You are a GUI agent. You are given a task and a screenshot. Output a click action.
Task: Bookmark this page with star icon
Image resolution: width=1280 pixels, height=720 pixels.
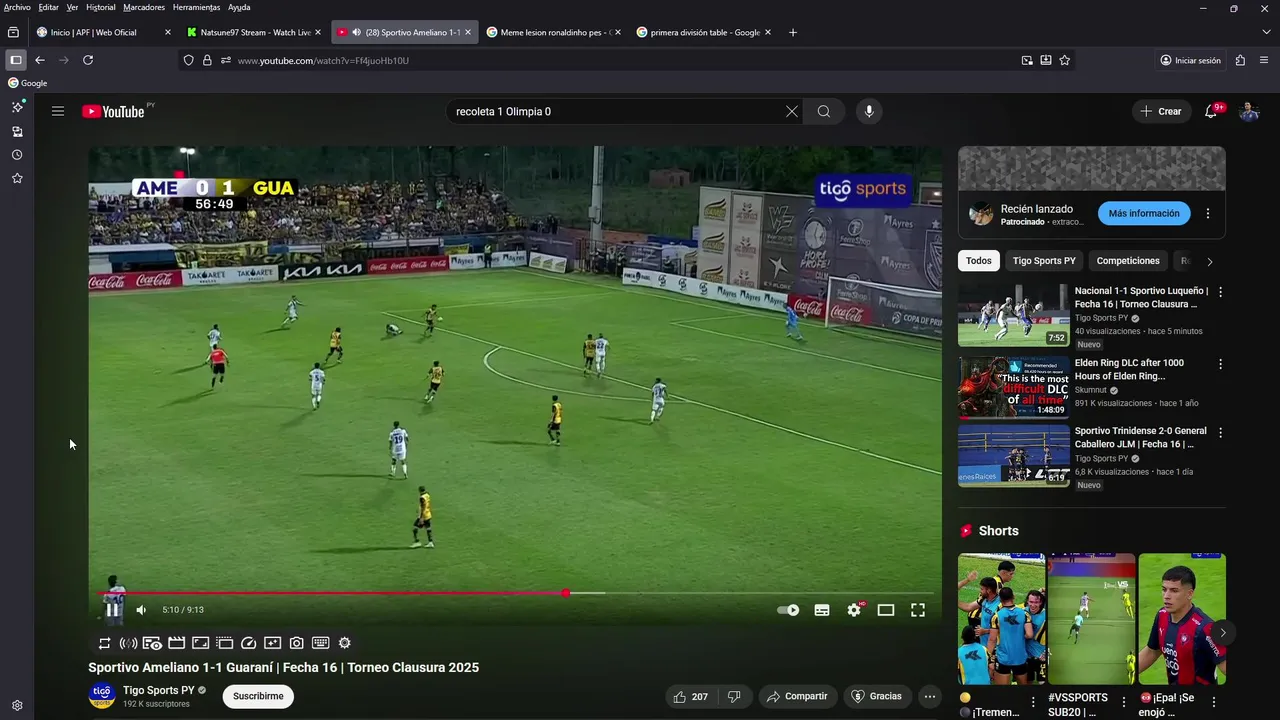tap(1065, 60)
